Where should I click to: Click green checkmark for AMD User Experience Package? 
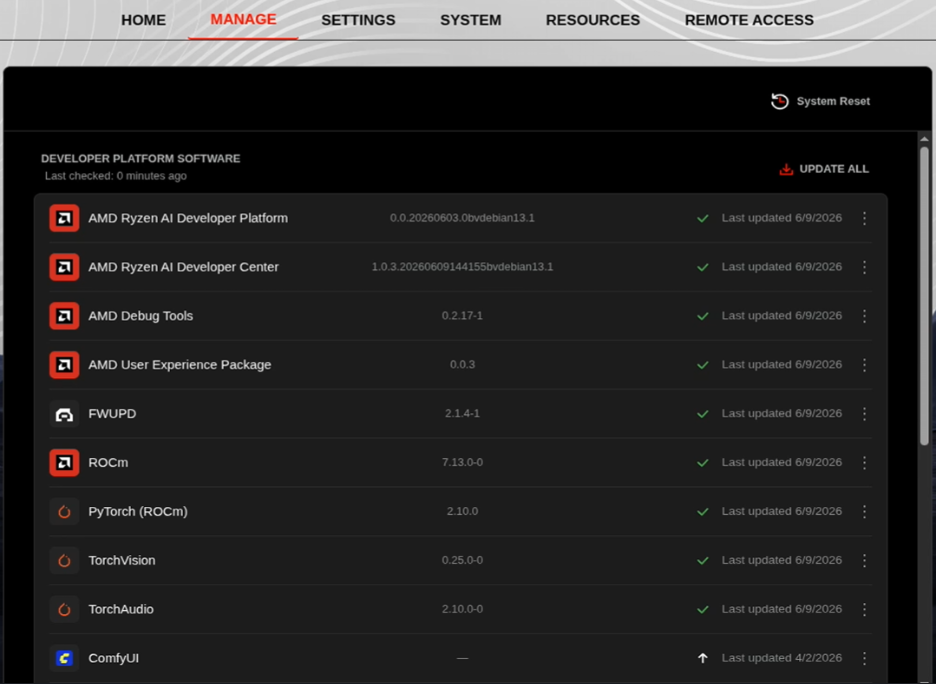click(703, 365)
